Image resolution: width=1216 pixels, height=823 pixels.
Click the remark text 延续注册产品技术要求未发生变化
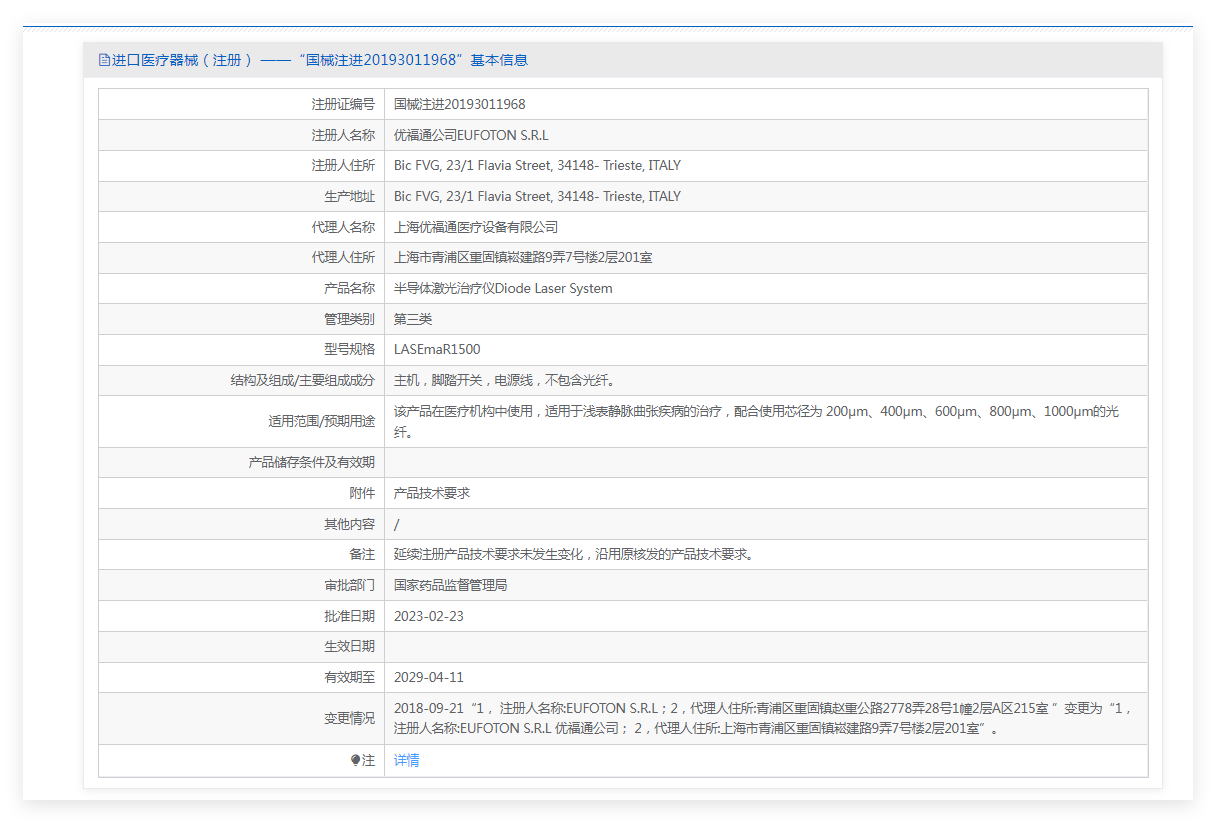coord(574,555)
